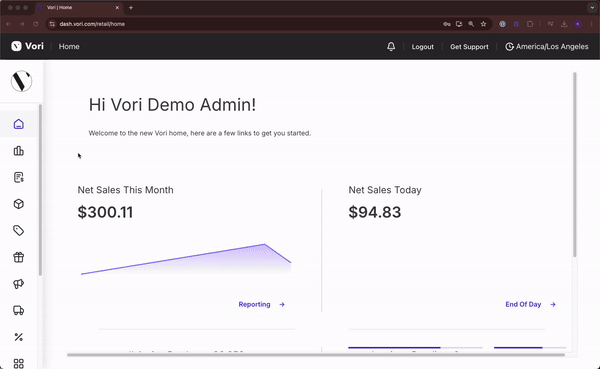600x369 pixels.
Task: Click the site info icon in address bar
Action: click(52, 24)
